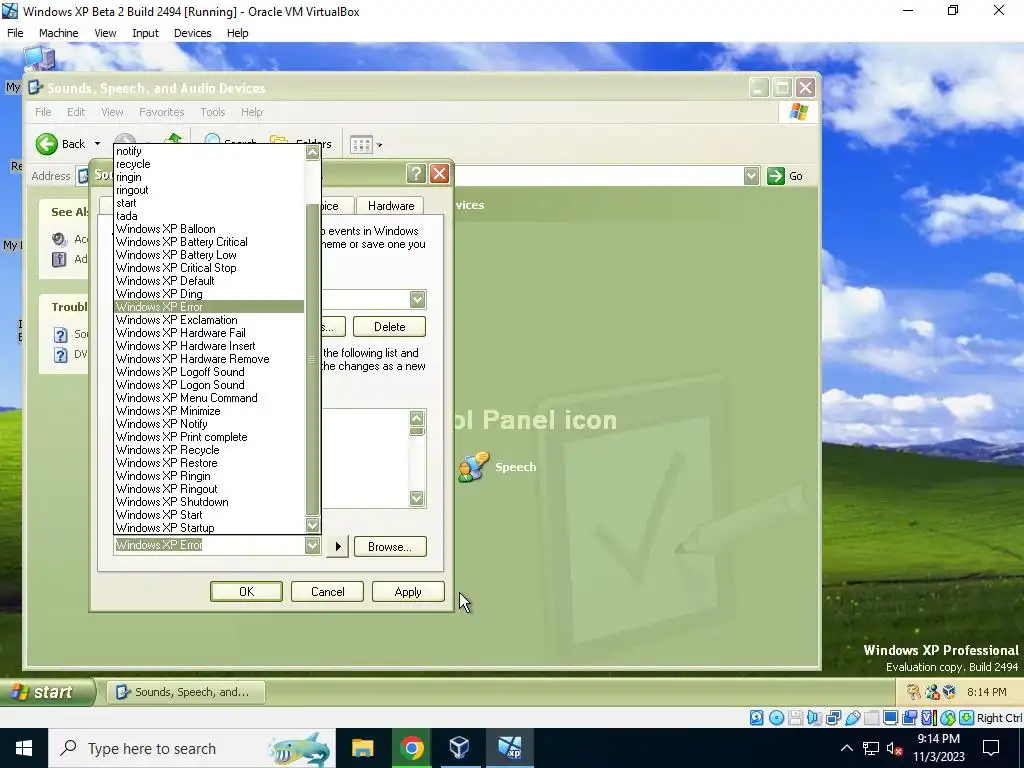Click the XP VM taskbar icon
Screen dimensions: 1024x768
pyautogui.click(x=509, y=748)
